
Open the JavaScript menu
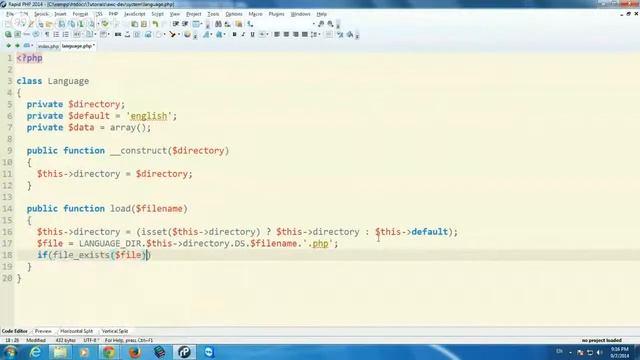(x=134, y=14)
